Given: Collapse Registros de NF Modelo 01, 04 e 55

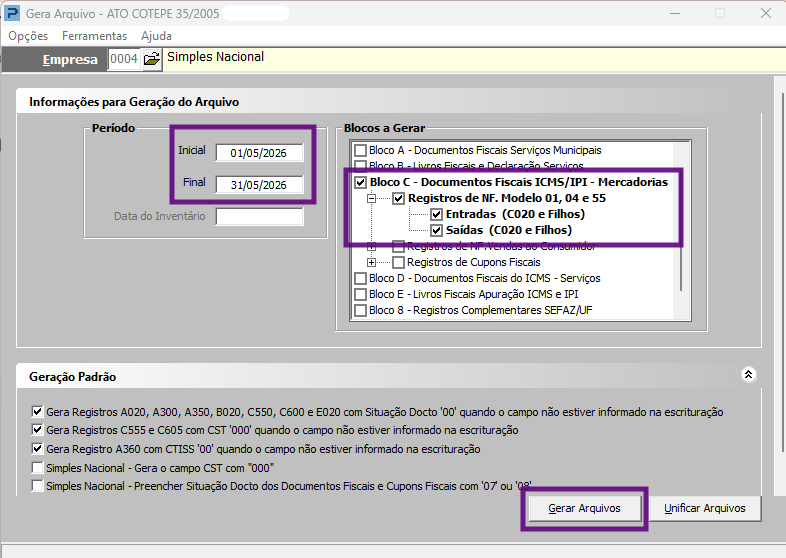Looking at the screenshot, I should click(x=371, y=198).
